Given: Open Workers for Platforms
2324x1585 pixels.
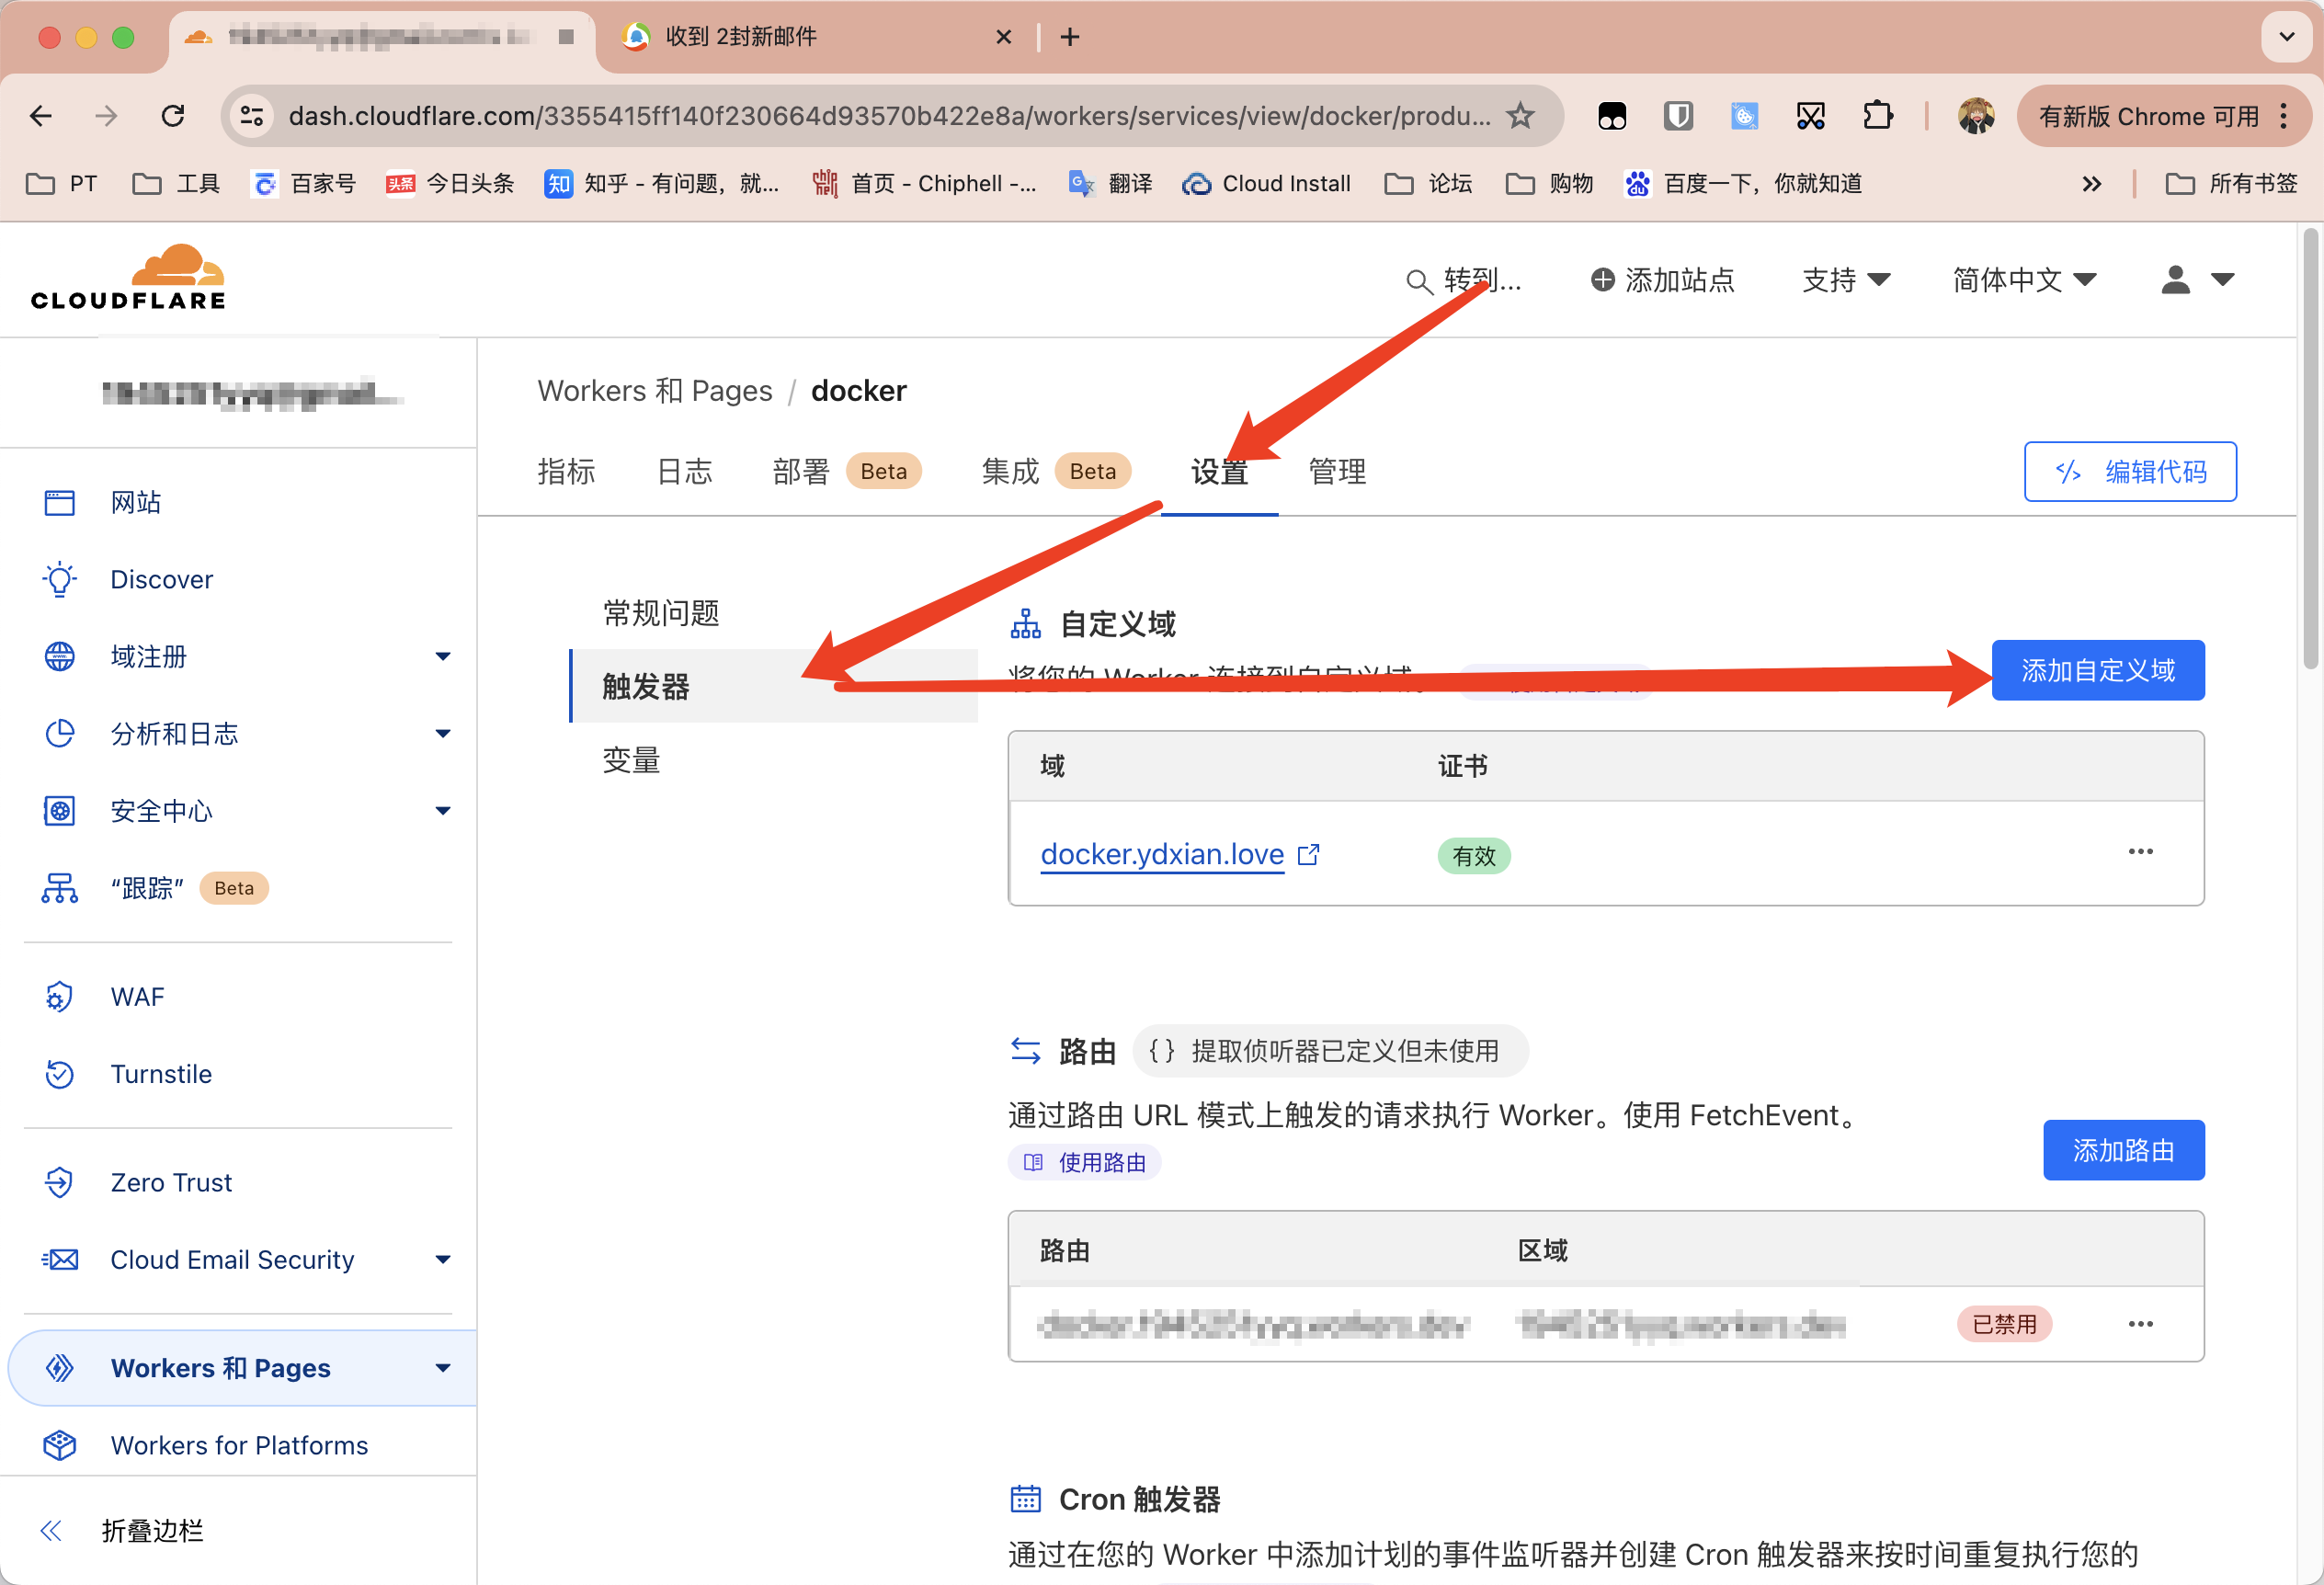Looking at the screenshot, I should tap(239, 1445).
